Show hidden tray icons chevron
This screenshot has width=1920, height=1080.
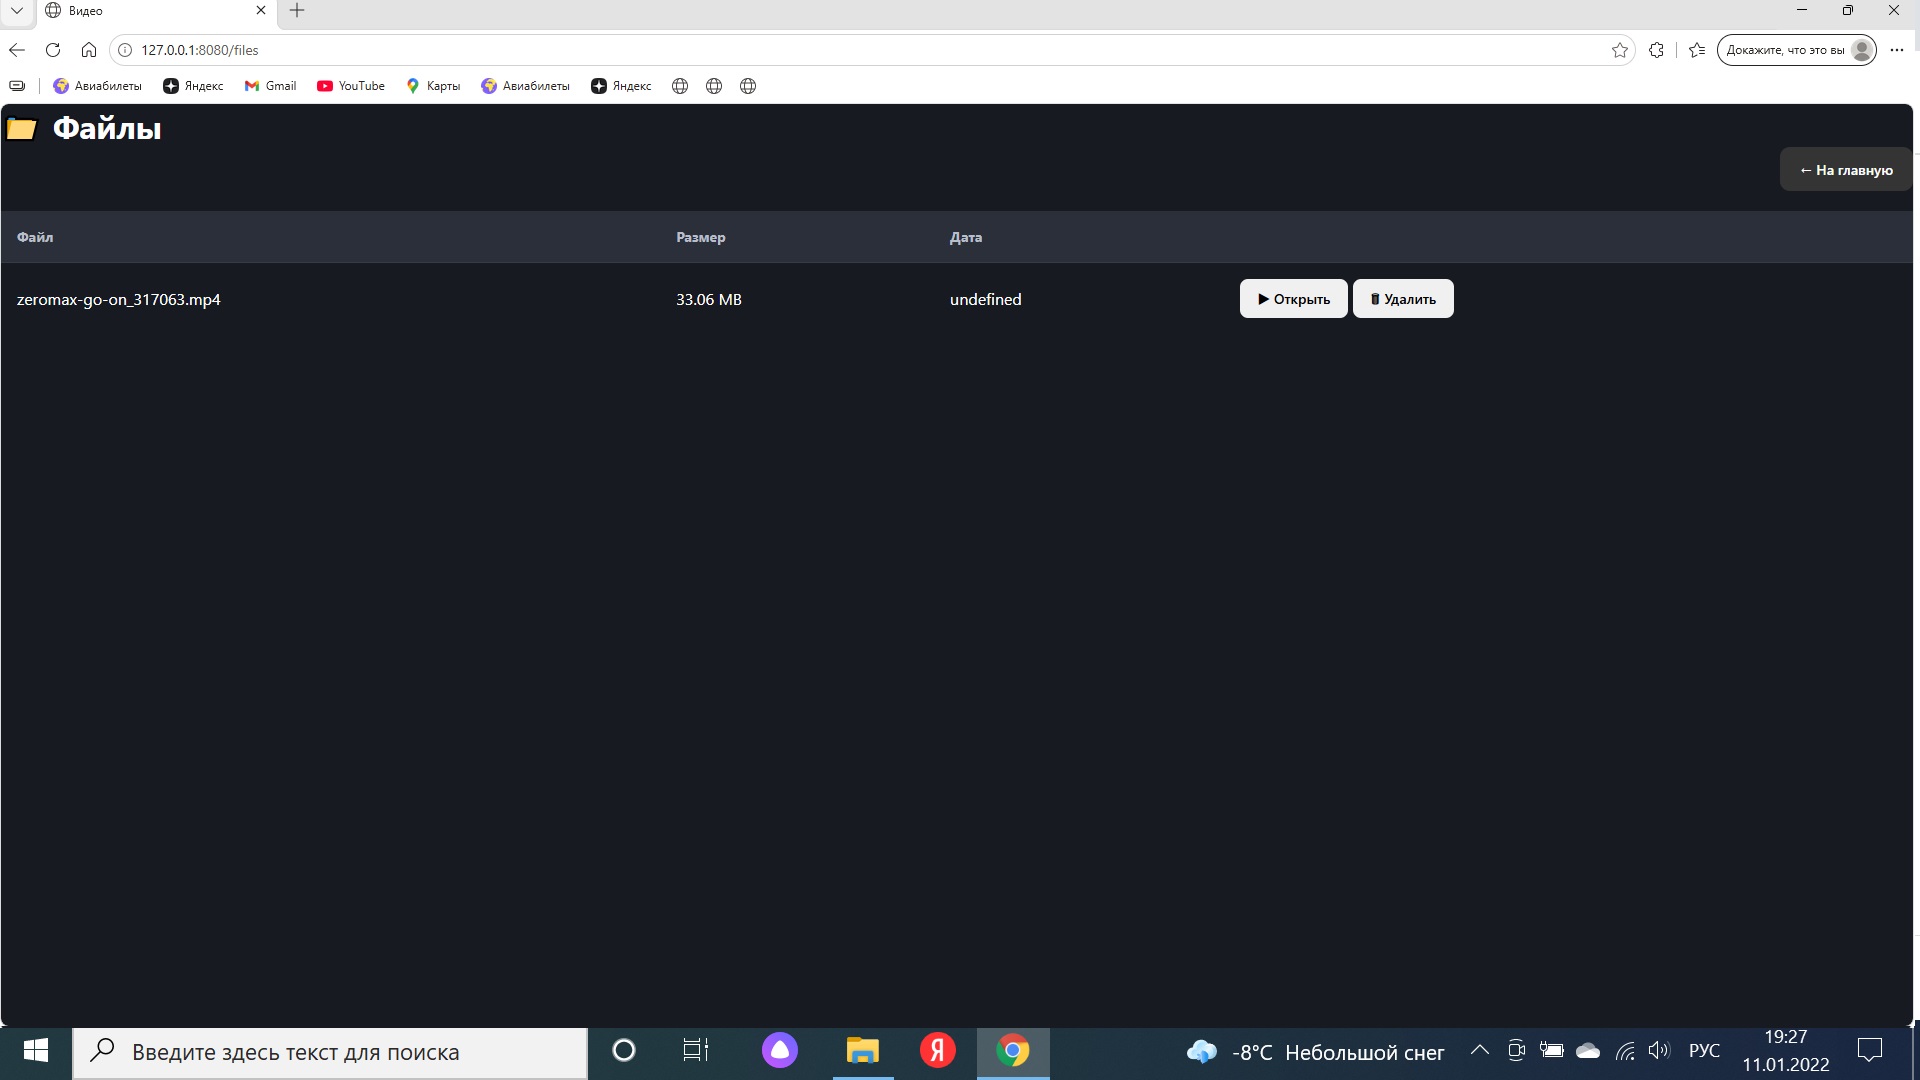1480,1051
